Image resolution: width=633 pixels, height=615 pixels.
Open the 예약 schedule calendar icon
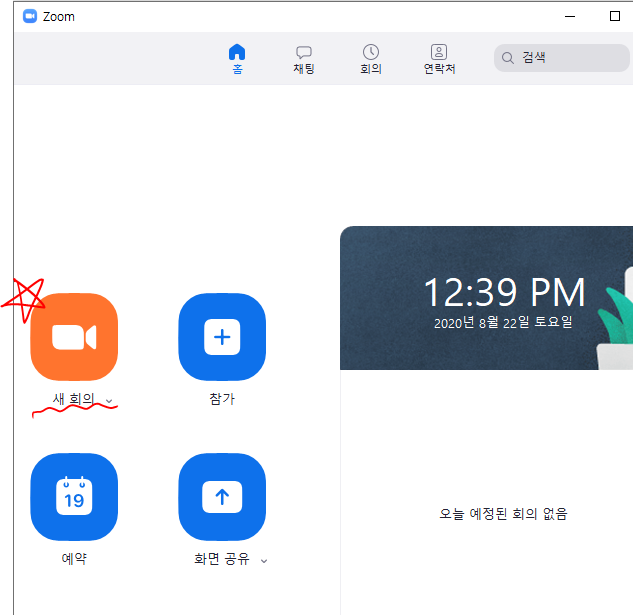pyautogui.click(x=74, y=497)
